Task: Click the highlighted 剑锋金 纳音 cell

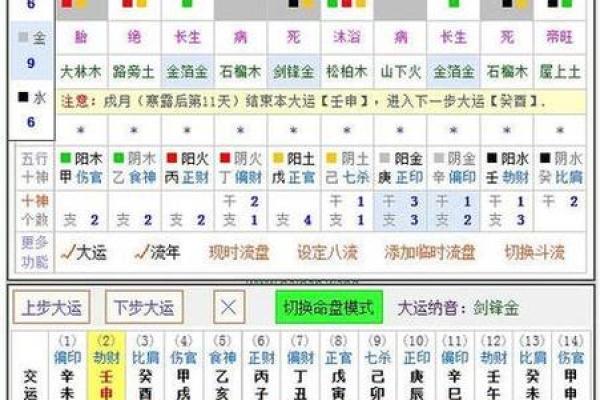Action: pyautogui.click(x=293, y=72)
